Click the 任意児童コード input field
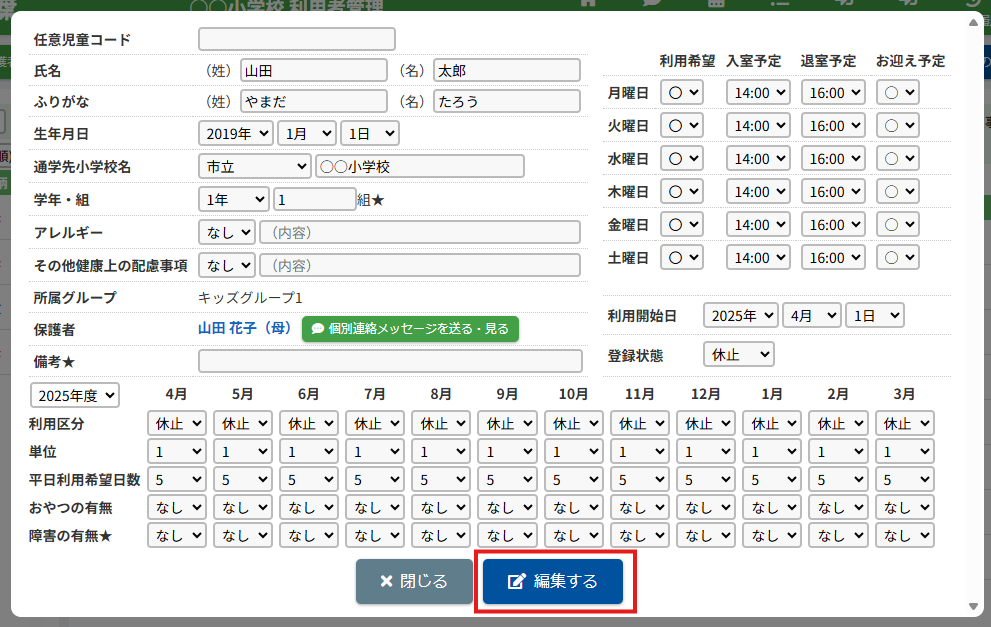This screenshot has width=991, height=627. click(297, 39)
